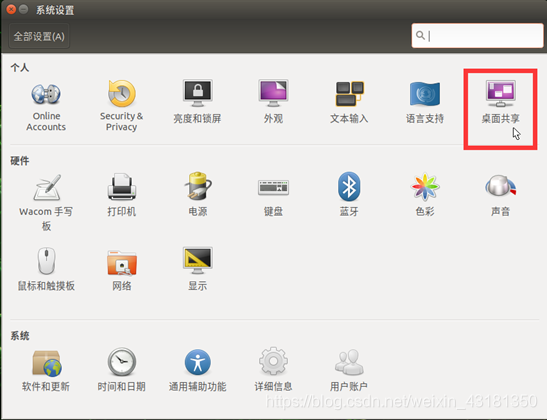Open 文本输入 (Text Entry) settings
This screenshot has width=547, height=420.
point(349,102)
